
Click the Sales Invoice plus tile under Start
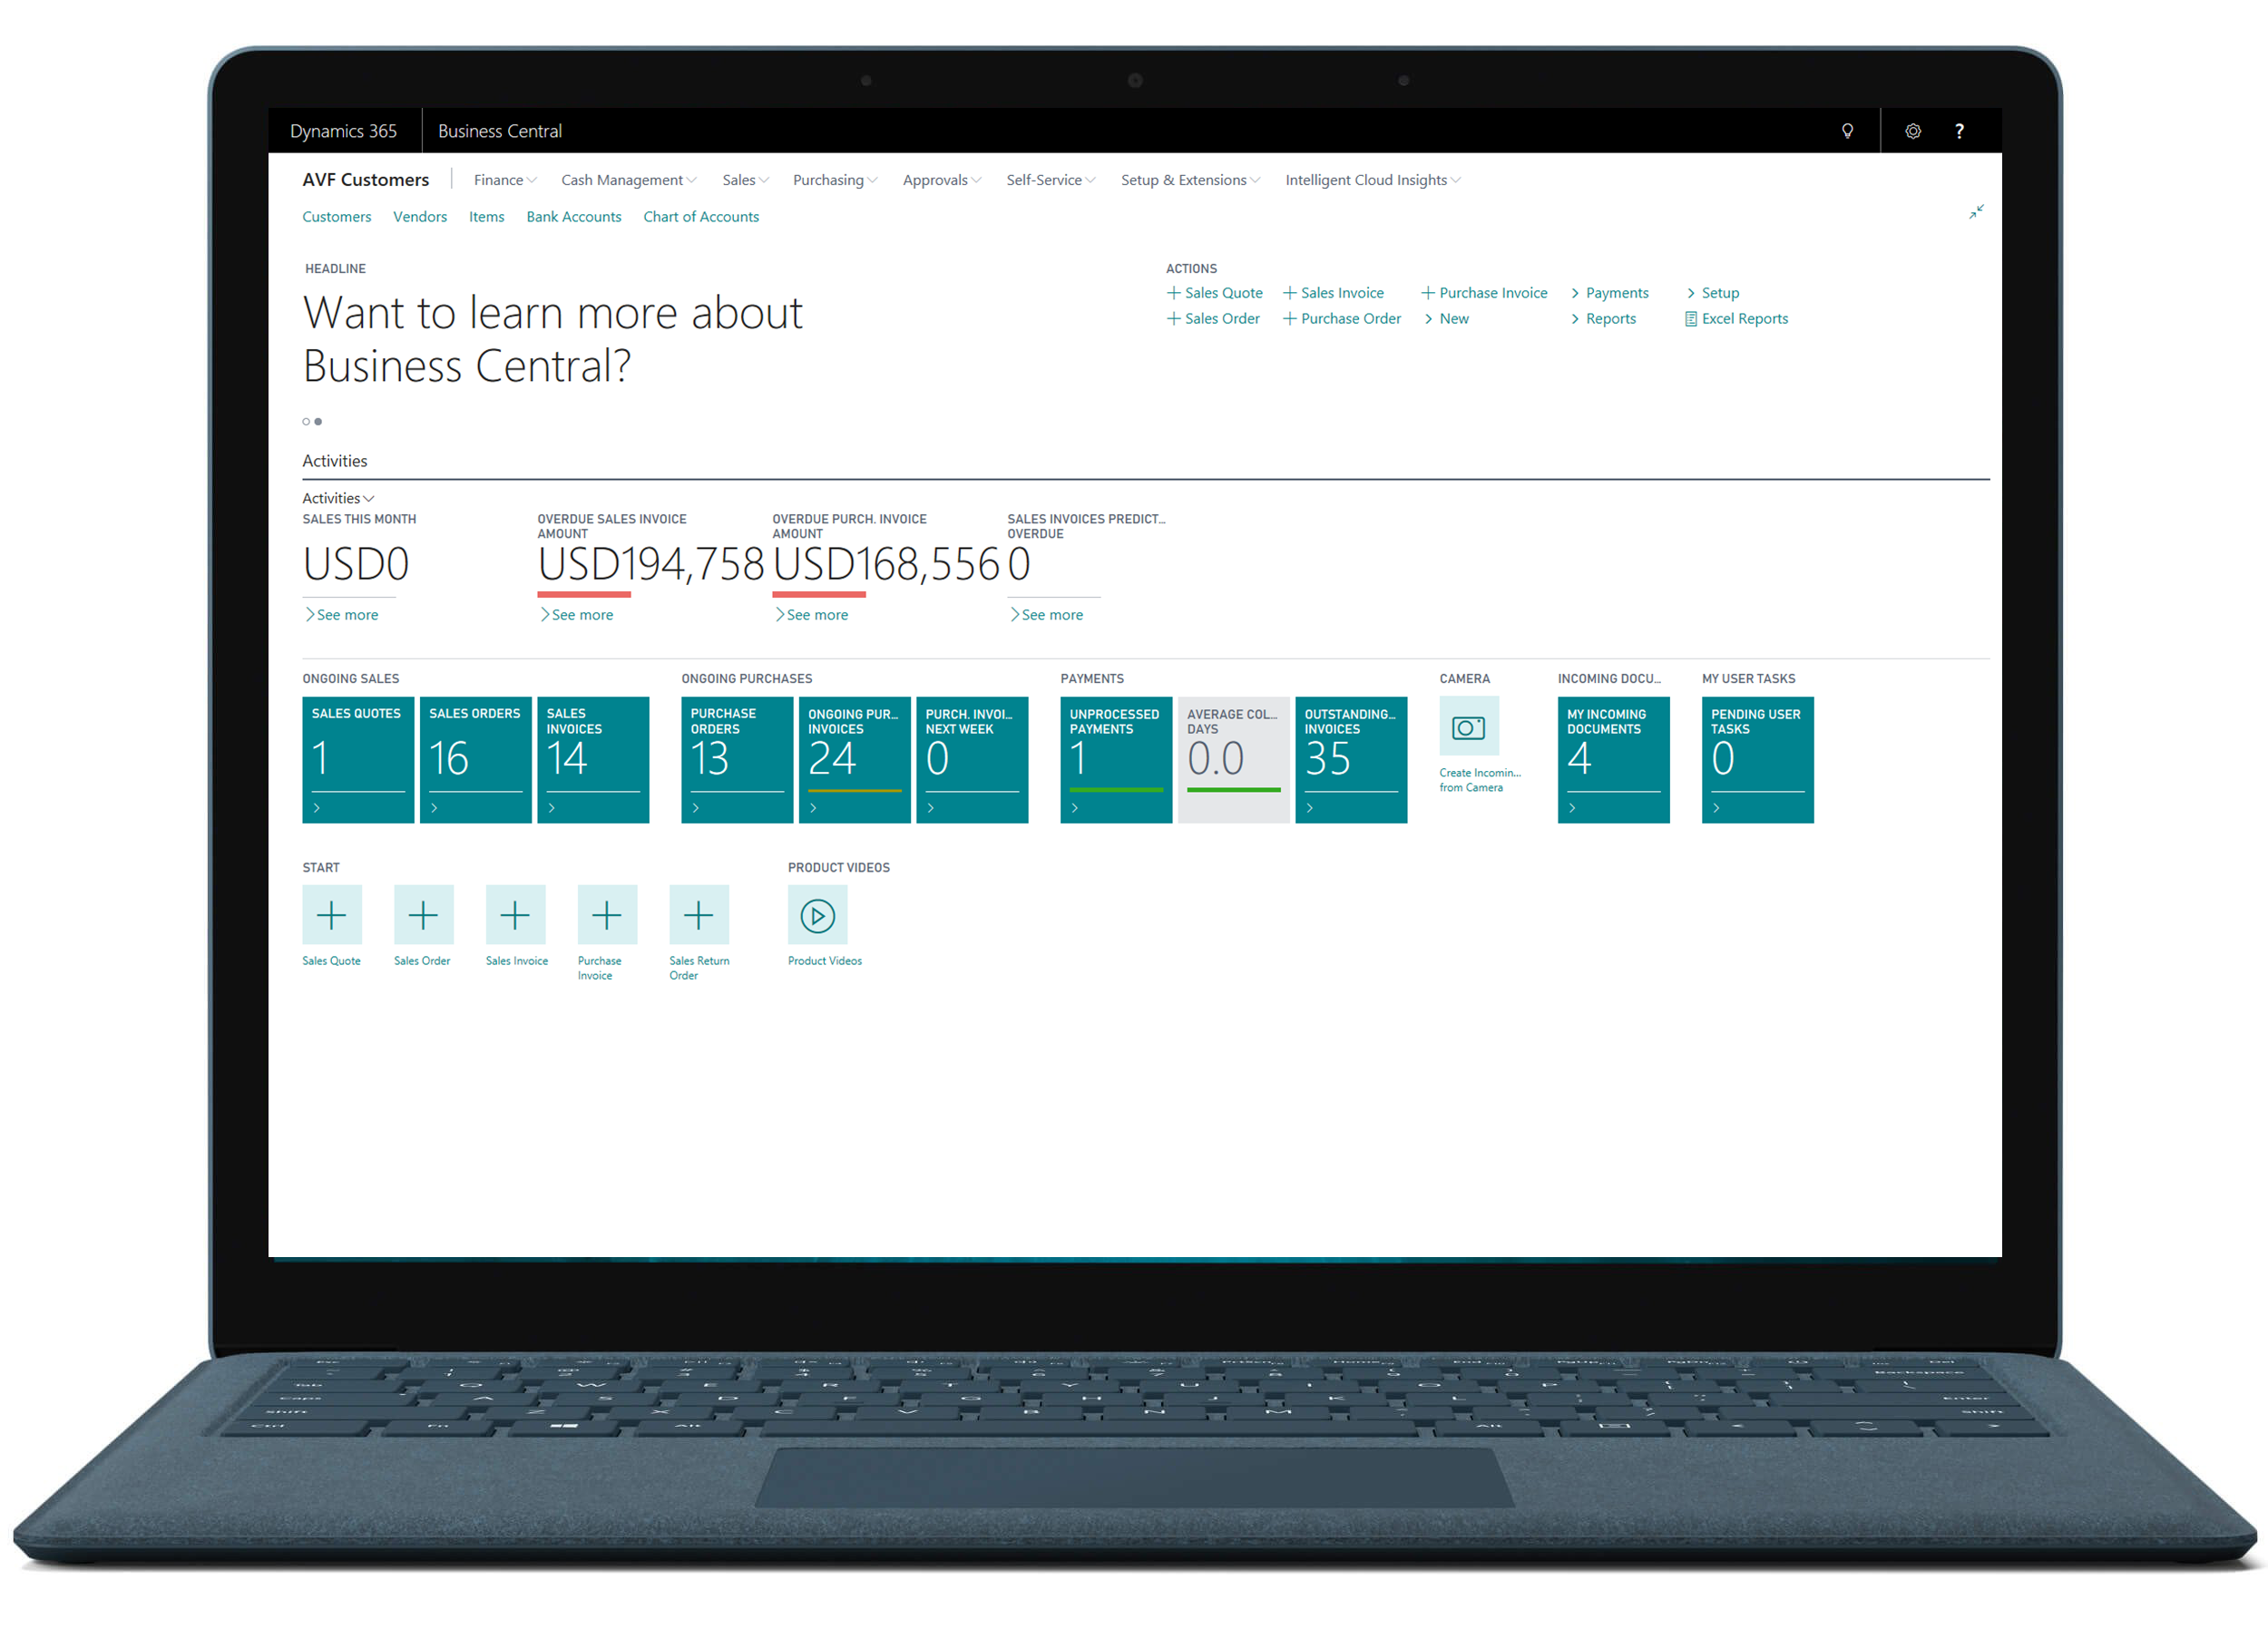coord(515,914)
